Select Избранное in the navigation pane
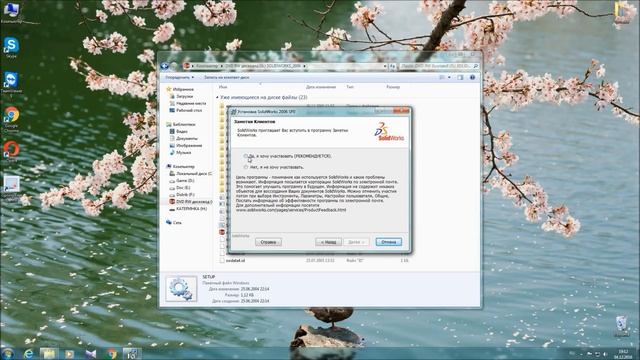This screenshot has height=360, width=640. 180,89
